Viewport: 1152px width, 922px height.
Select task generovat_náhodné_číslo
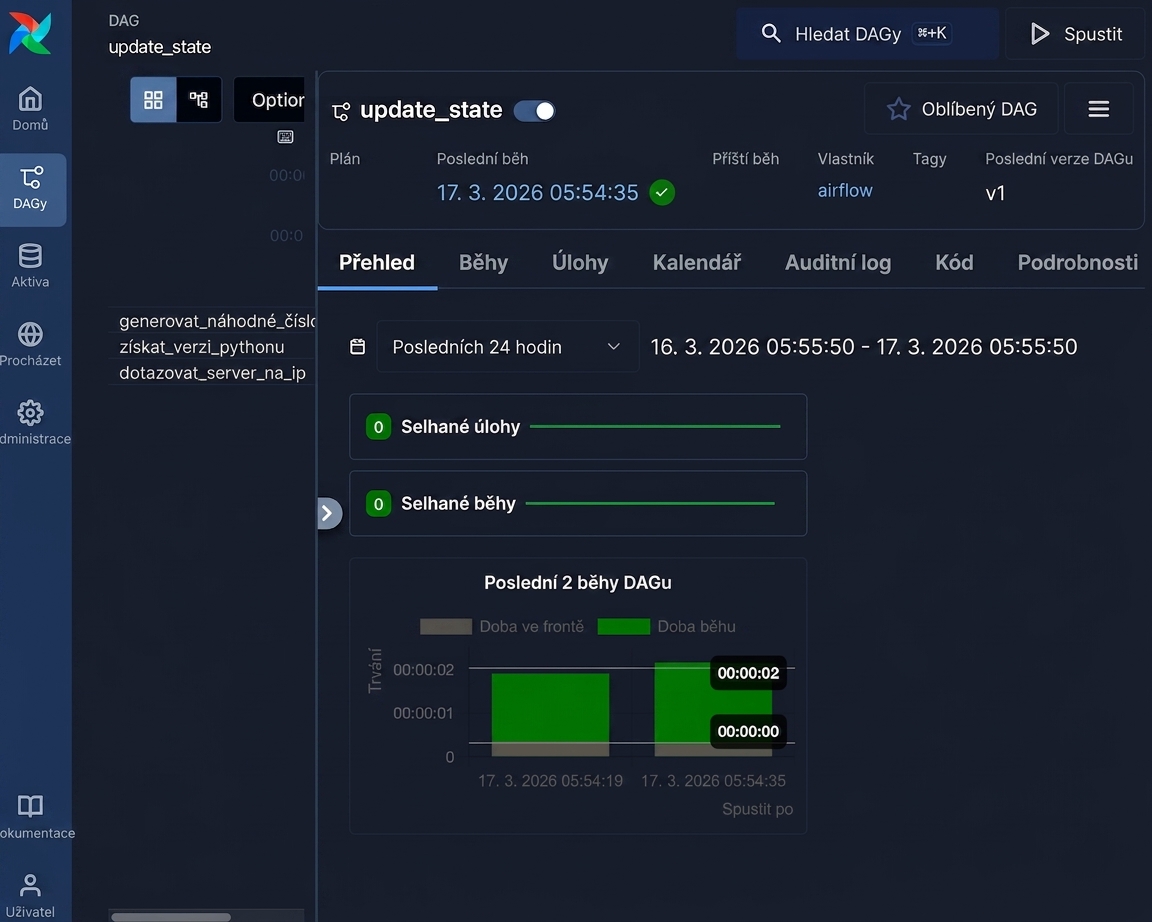[x=217, y=321]
